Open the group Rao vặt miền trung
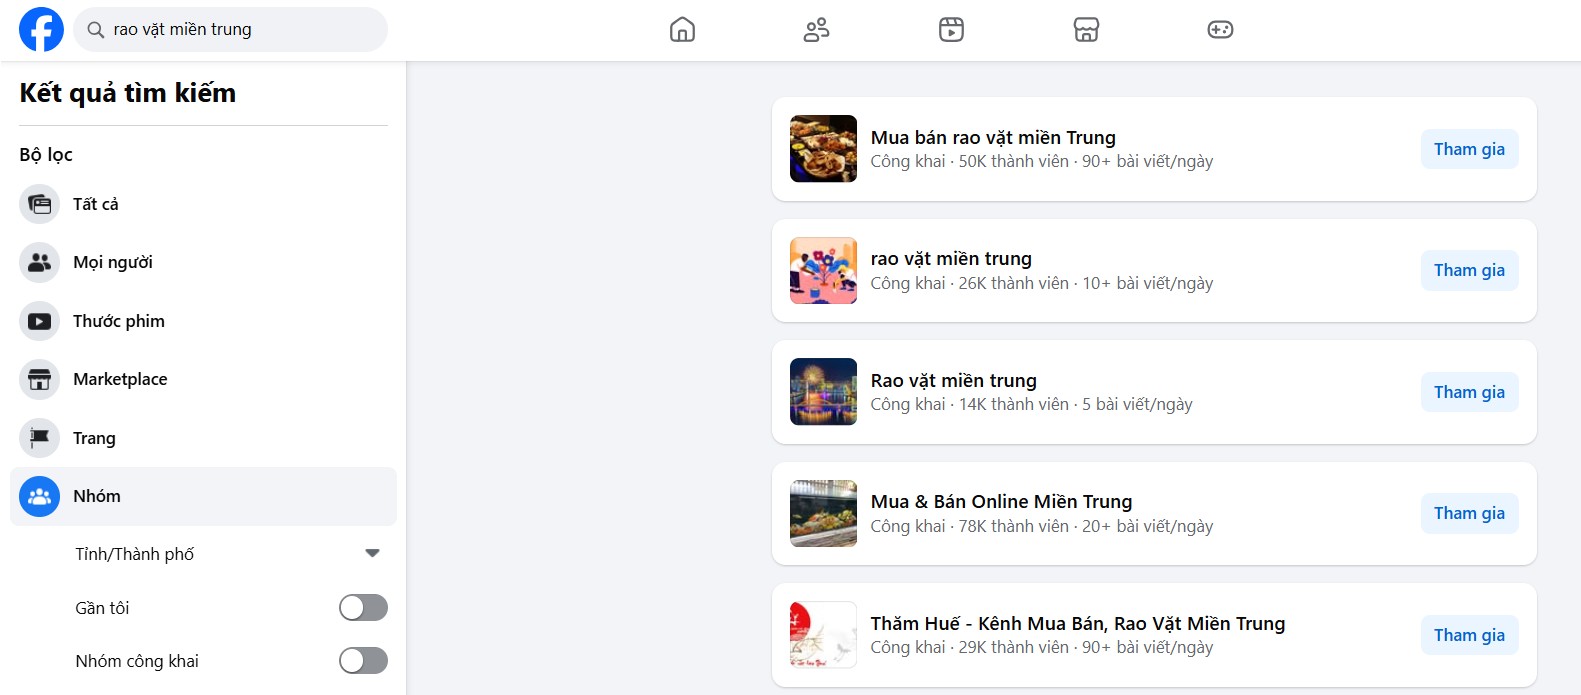1581x695 pixels. (952, 380)
